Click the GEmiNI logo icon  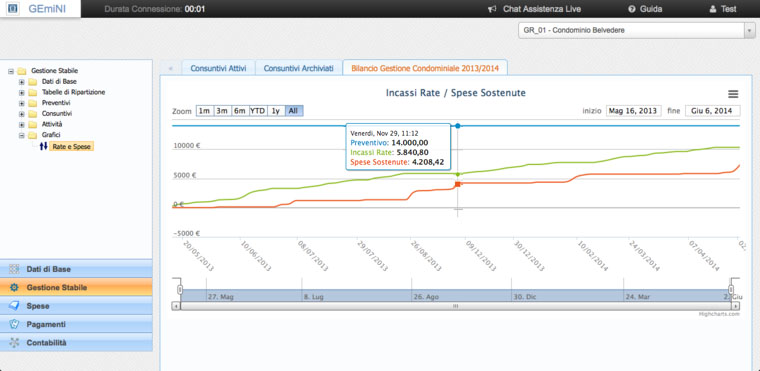click(x=13, y=9)
